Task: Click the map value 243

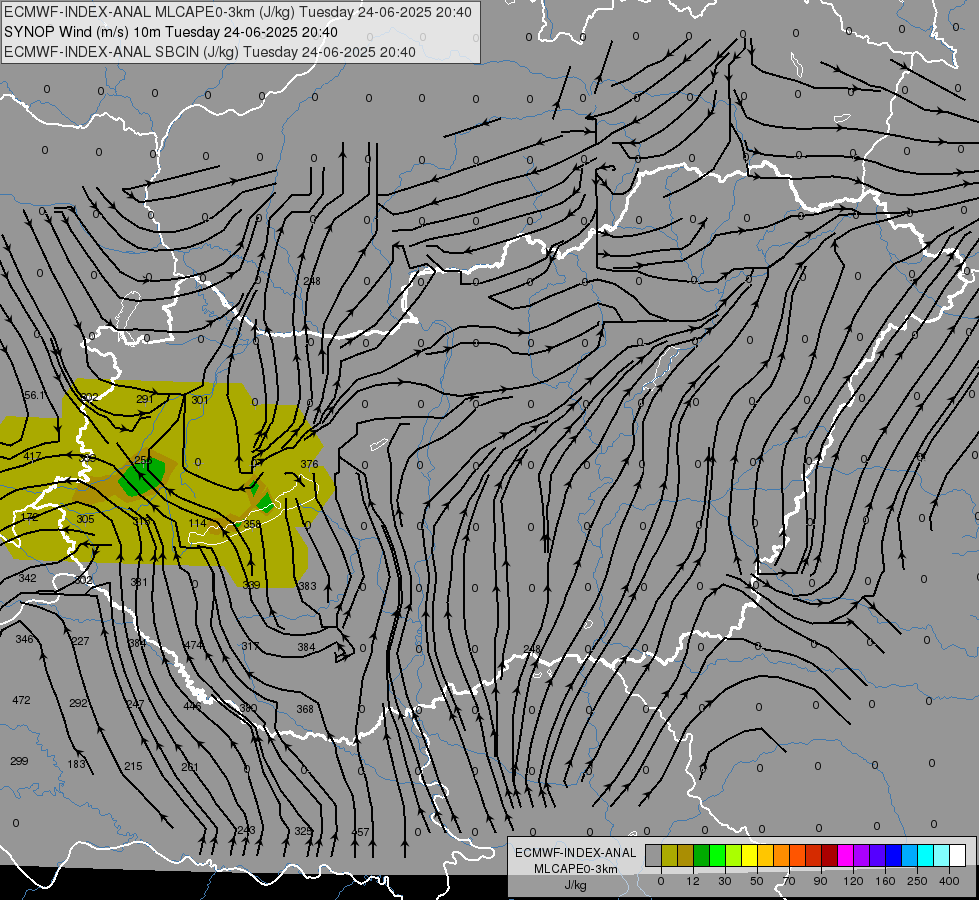Action: click(247, 830)
